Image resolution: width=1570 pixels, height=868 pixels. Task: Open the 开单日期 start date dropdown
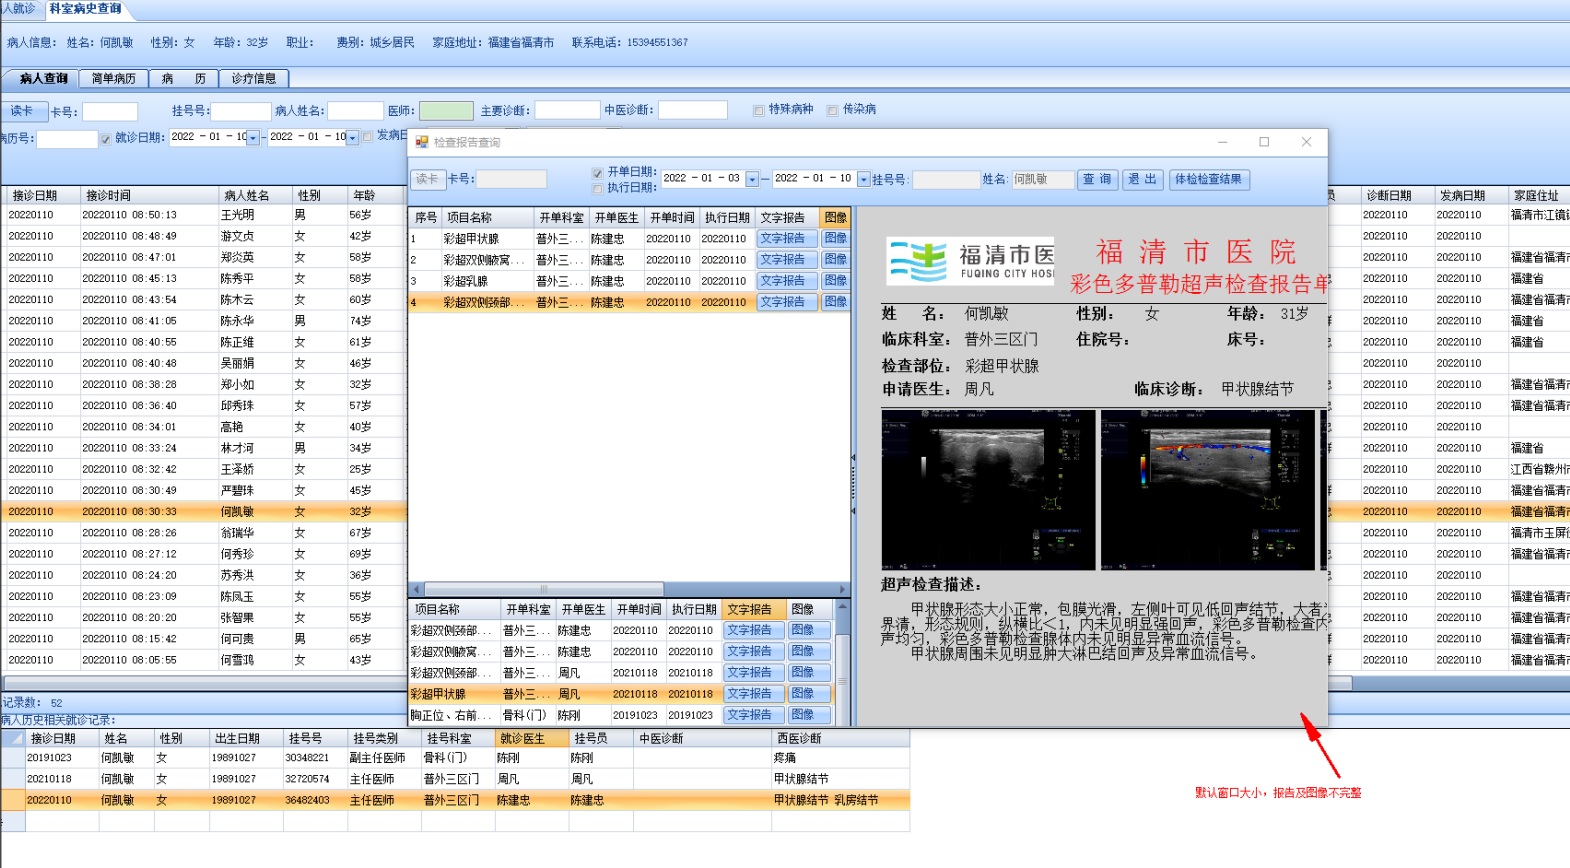point(752,180)
